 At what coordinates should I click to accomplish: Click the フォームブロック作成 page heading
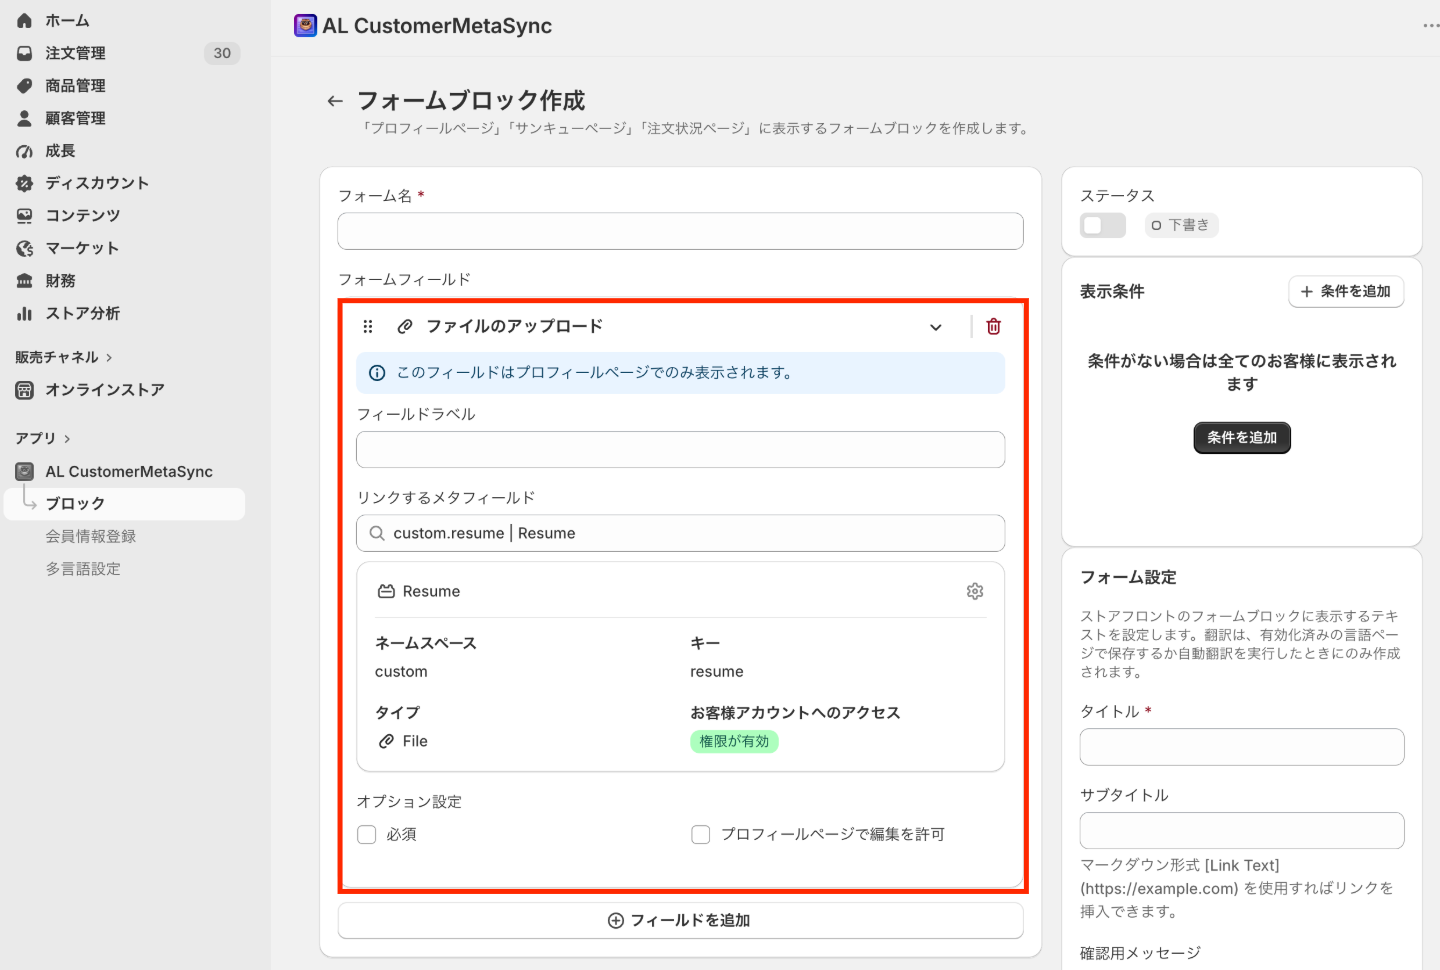coord(471,101)
